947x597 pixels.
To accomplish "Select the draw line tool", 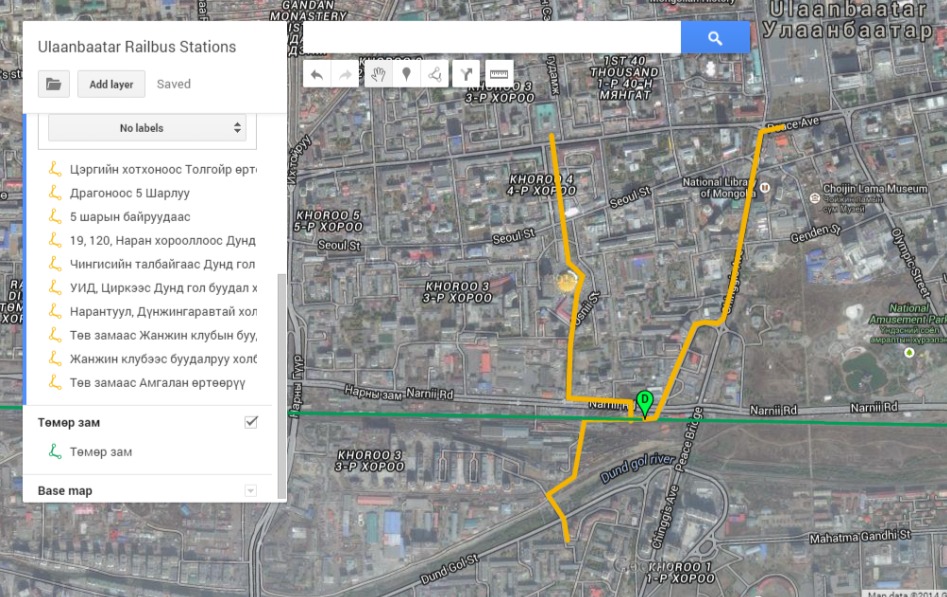I will (435, 74).
